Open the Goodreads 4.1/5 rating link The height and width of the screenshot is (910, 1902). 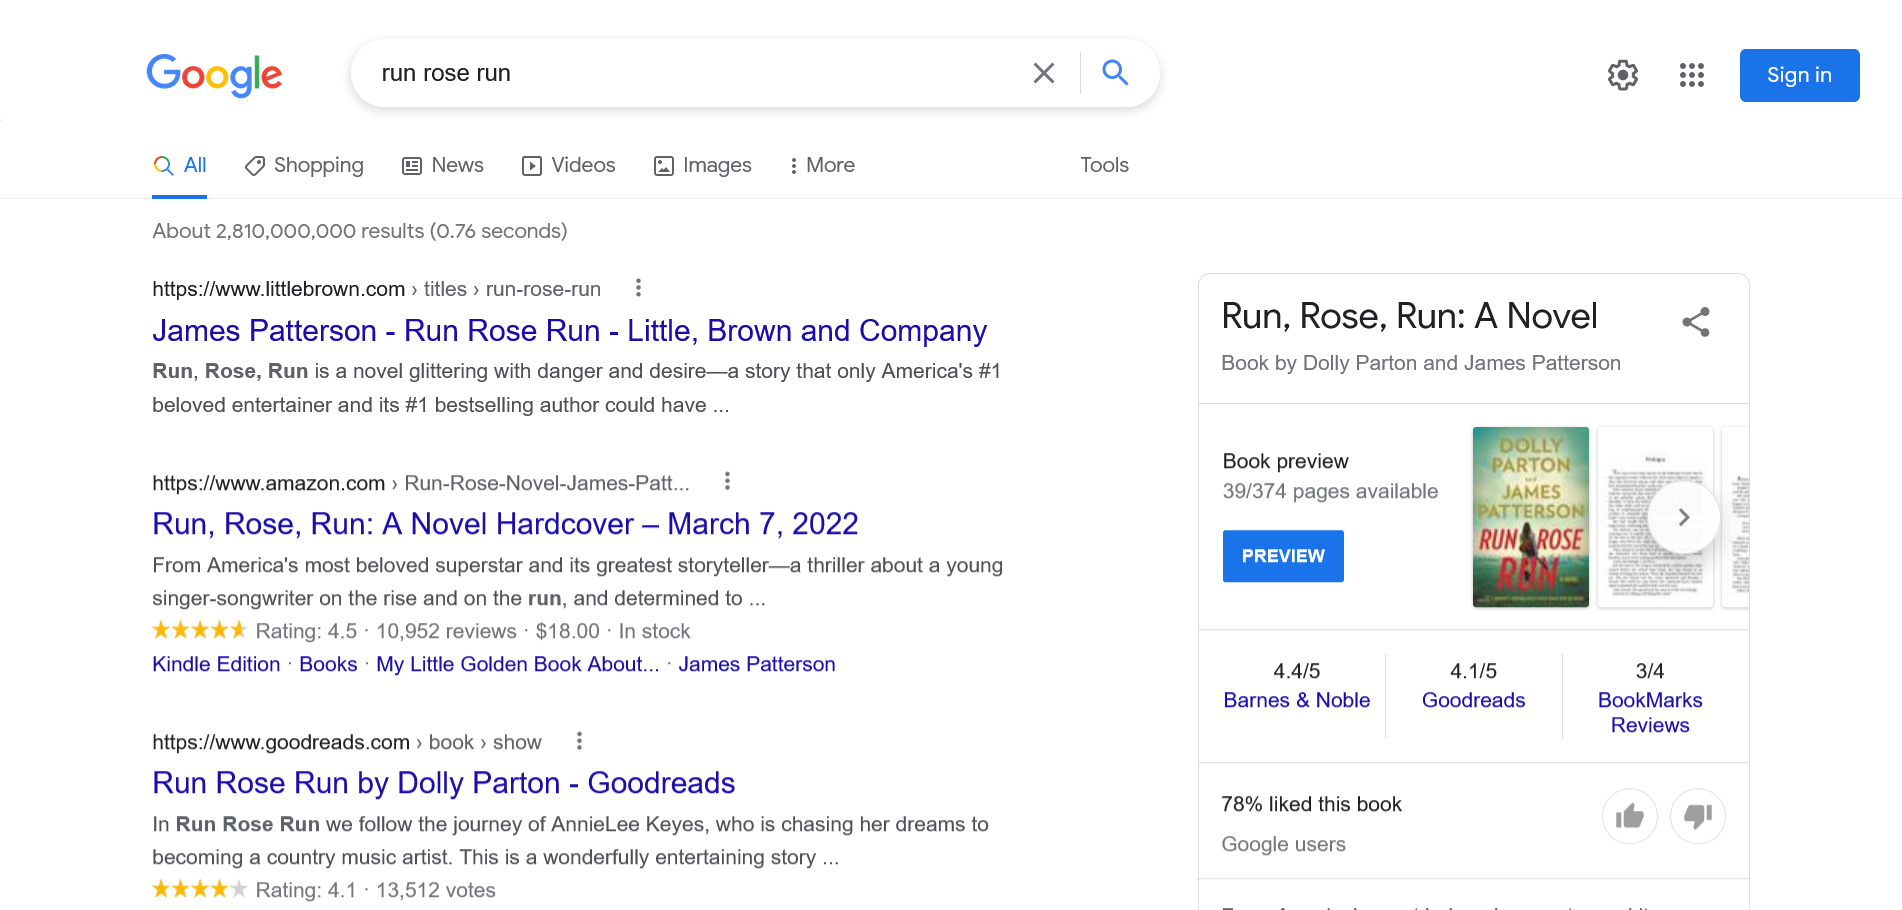(1472, 700)
